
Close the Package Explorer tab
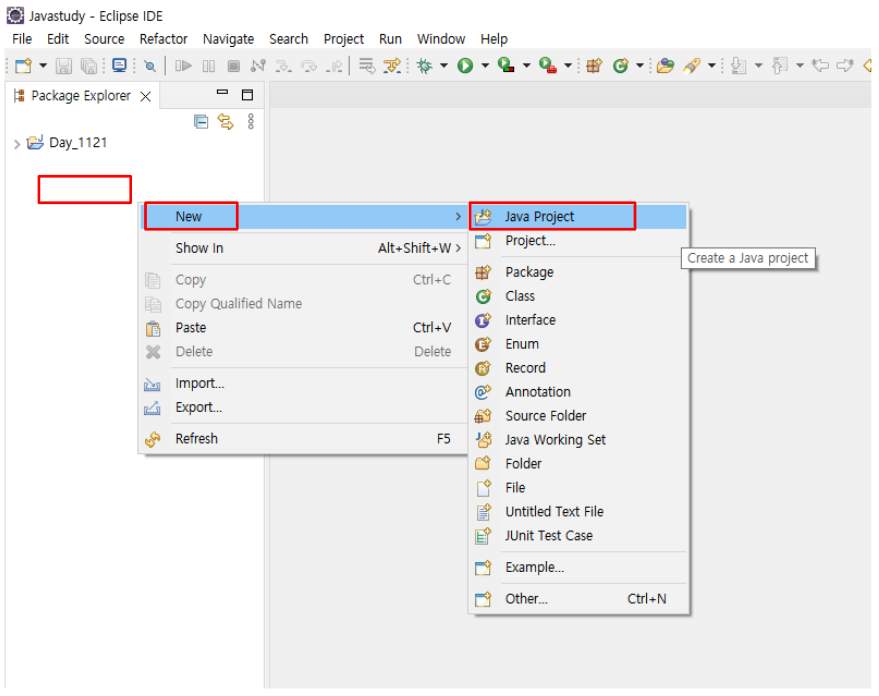tap(146, 96)
